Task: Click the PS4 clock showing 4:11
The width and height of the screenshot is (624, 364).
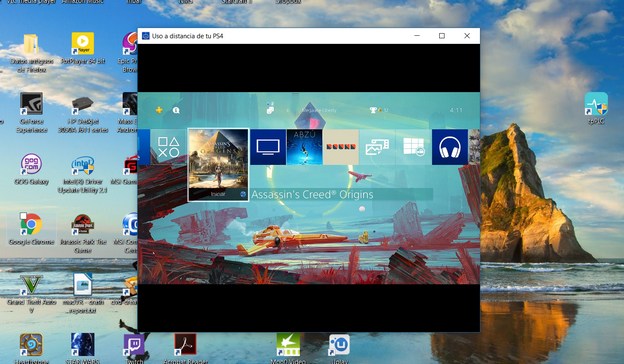Action: click(x=456, y=110)
